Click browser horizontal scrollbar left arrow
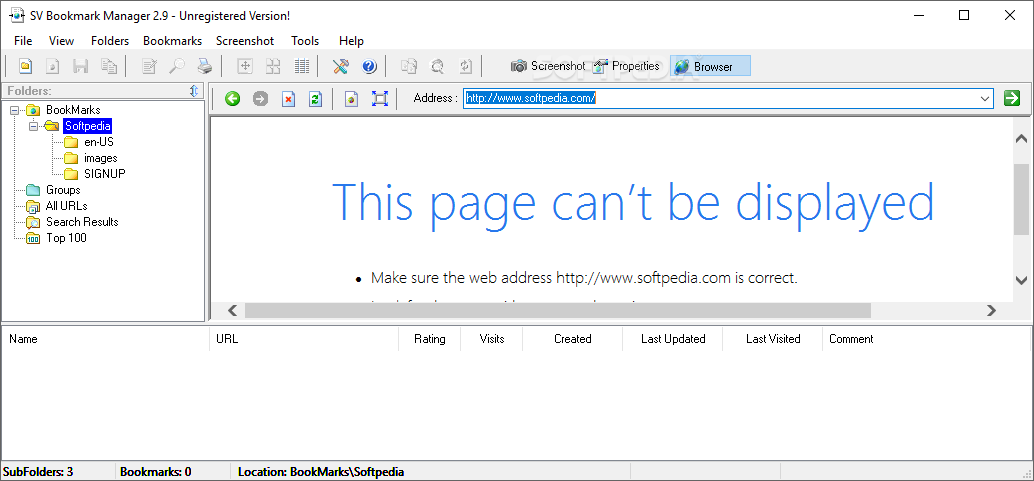 pos(232,310)
